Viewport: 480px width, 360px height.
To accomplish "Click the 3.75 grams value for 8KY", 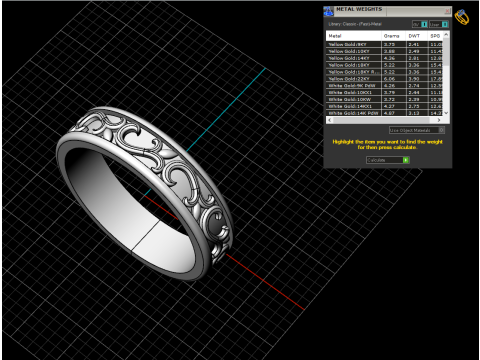I will pyautogui.click(x=389, y=44).
